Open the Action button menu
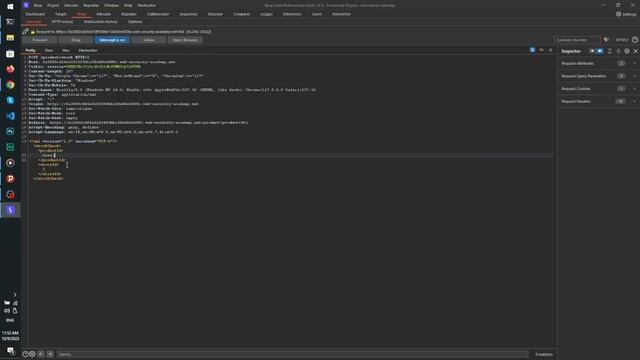Image resolution: width=640 pixels, height=360 pixels. point(149,40)
